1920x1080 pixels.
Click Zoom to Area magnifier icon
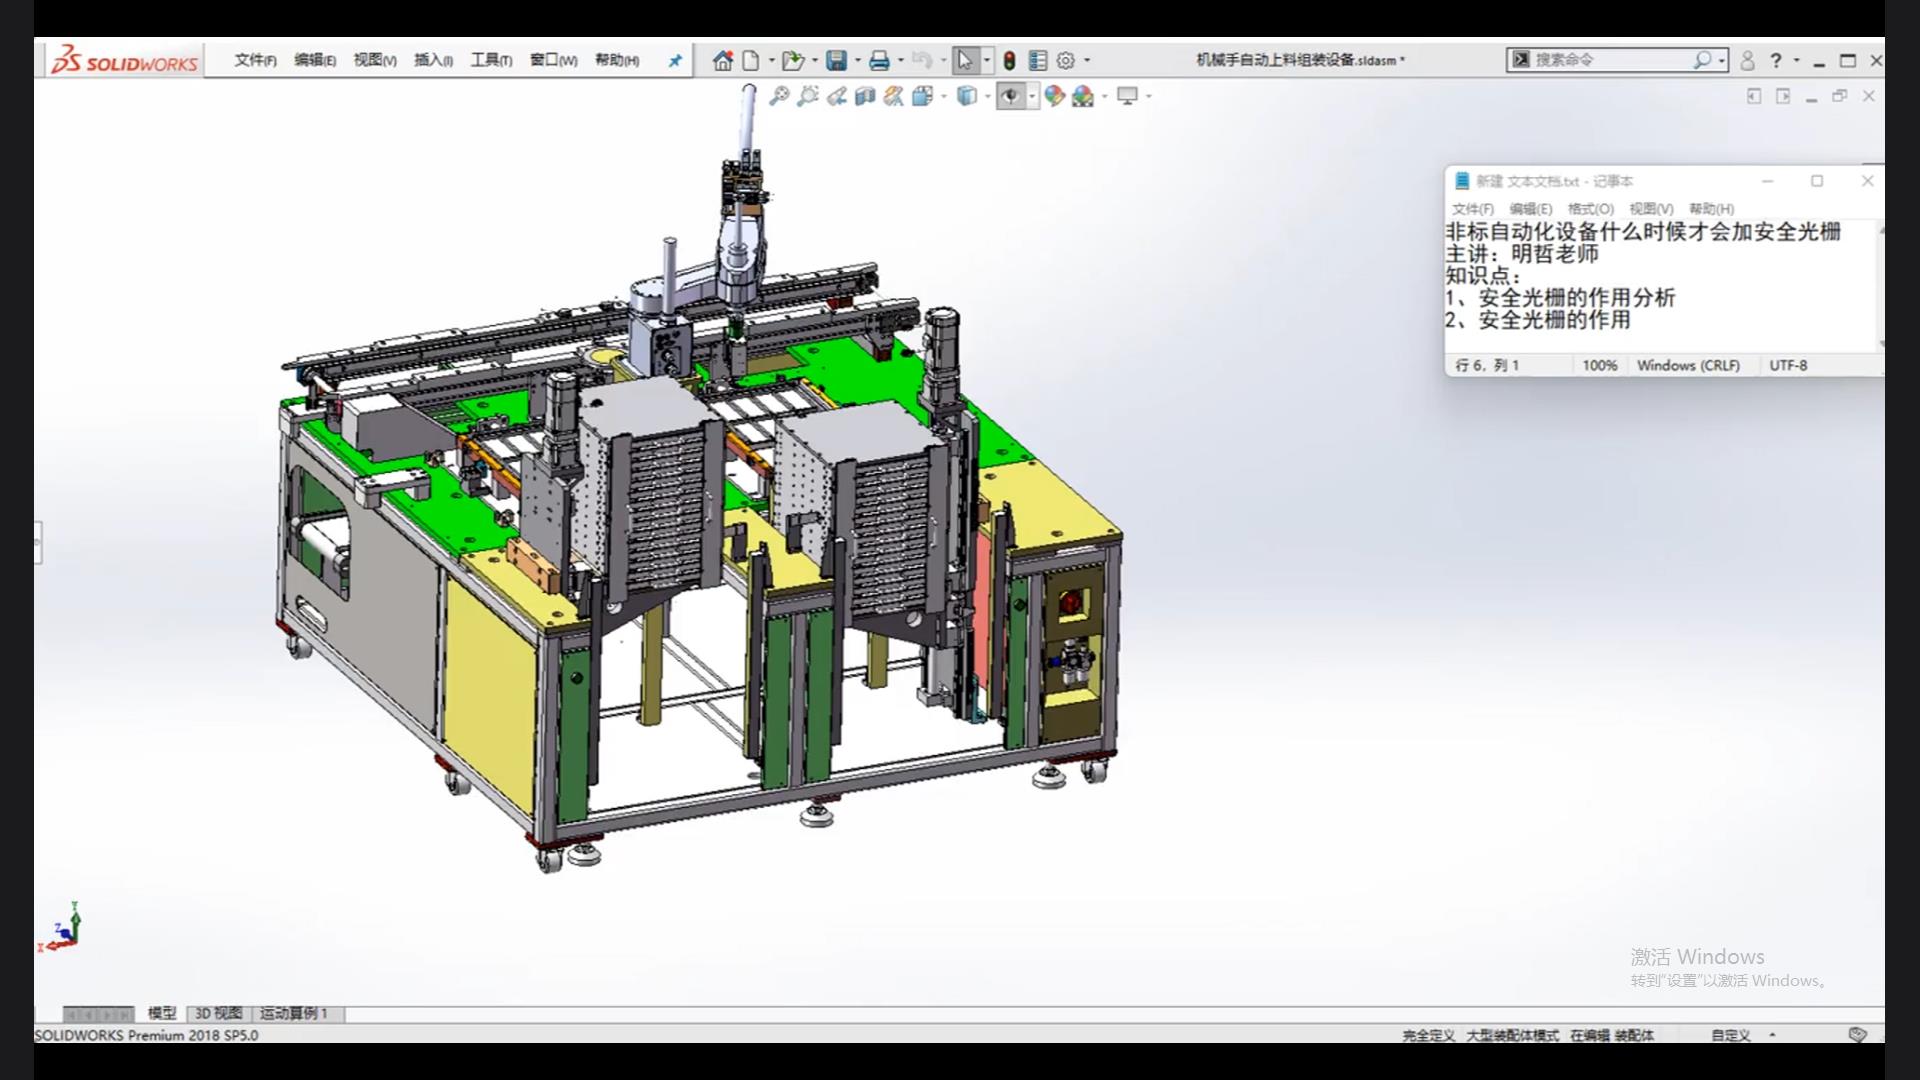(x=808, y=96)
